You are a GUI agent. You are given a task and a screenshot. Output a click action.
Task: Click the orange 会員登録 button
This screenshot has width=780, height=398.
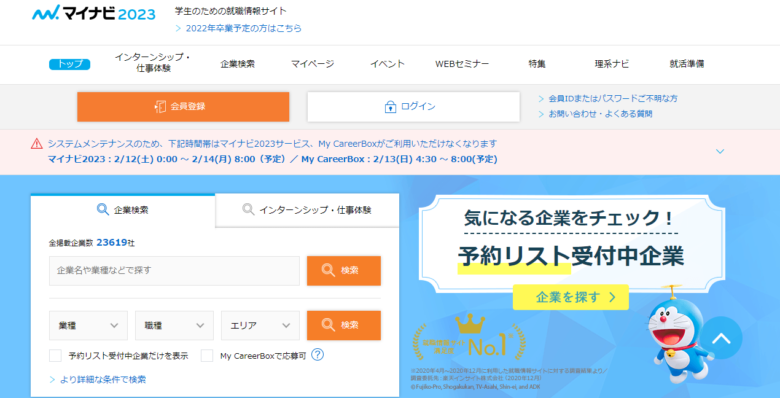[x=183, y=106]
